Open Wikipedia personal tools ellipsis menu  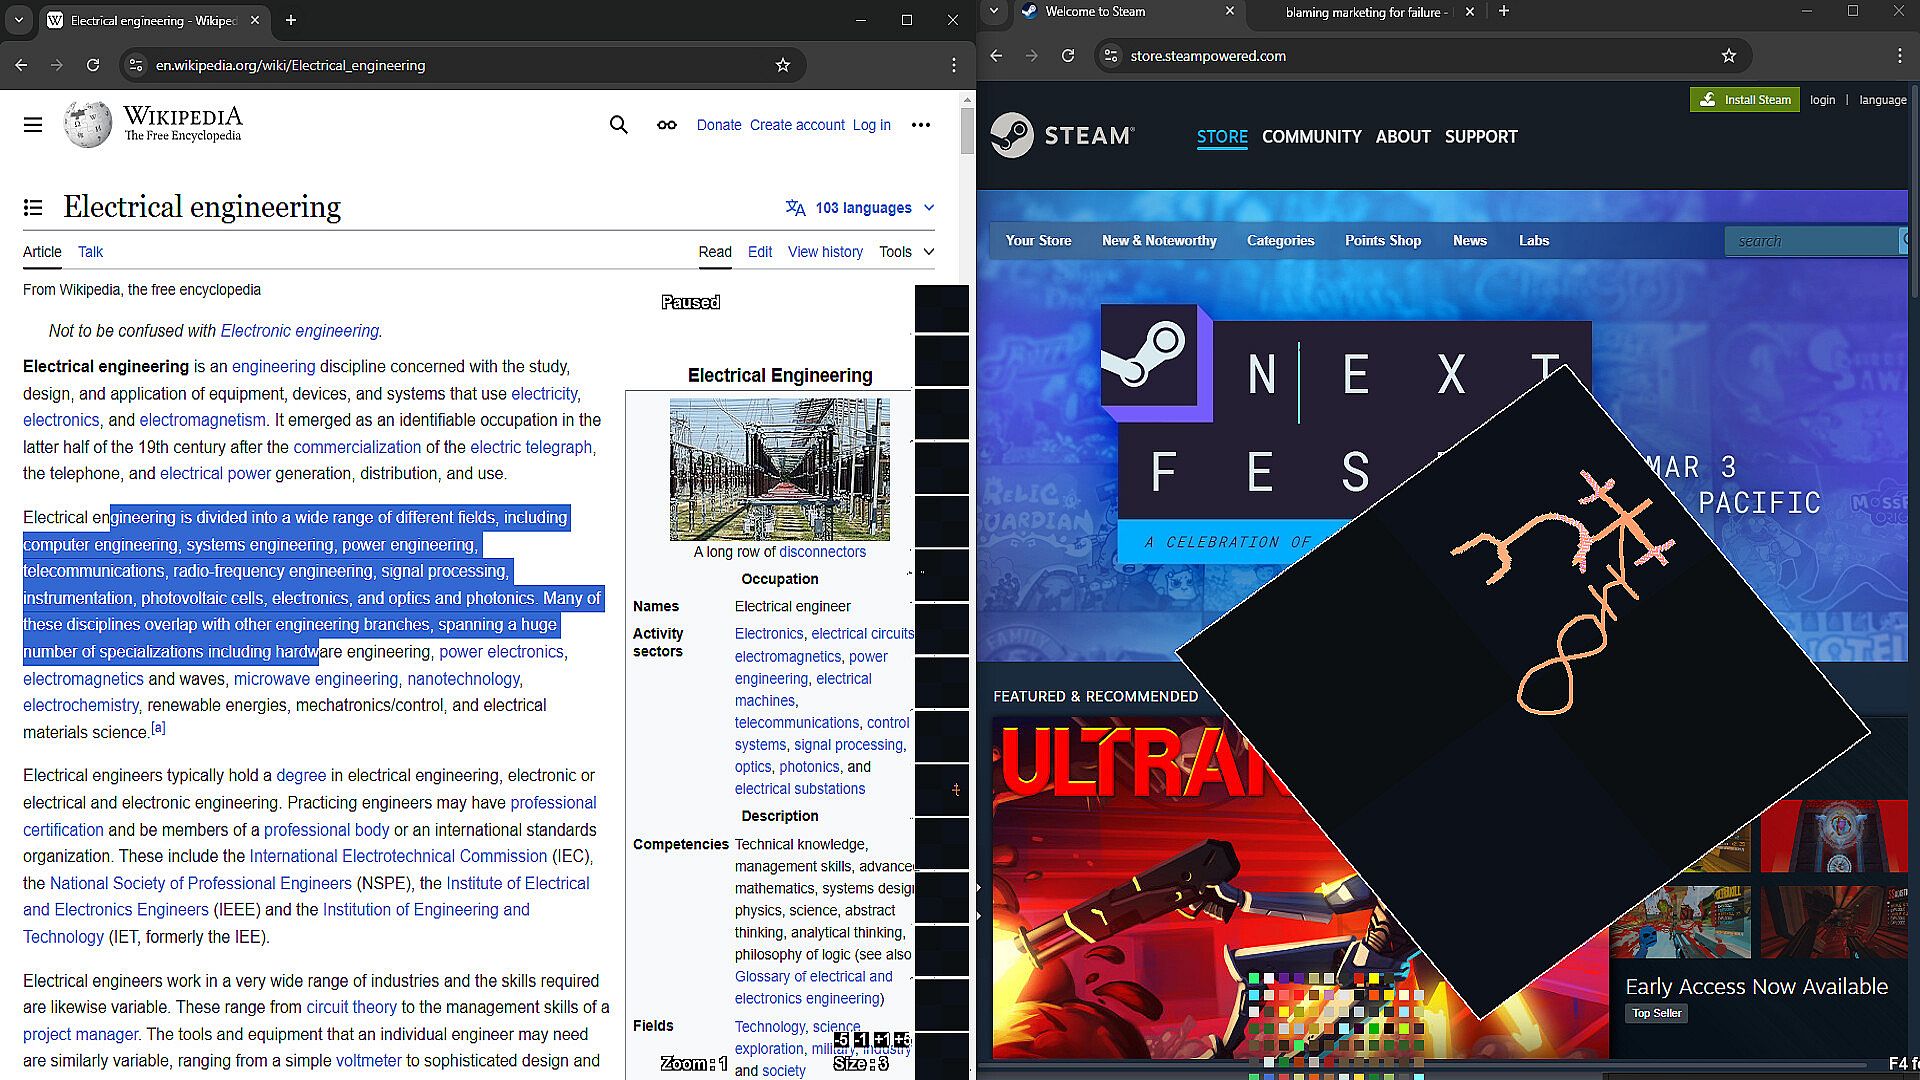coord(920,125)
